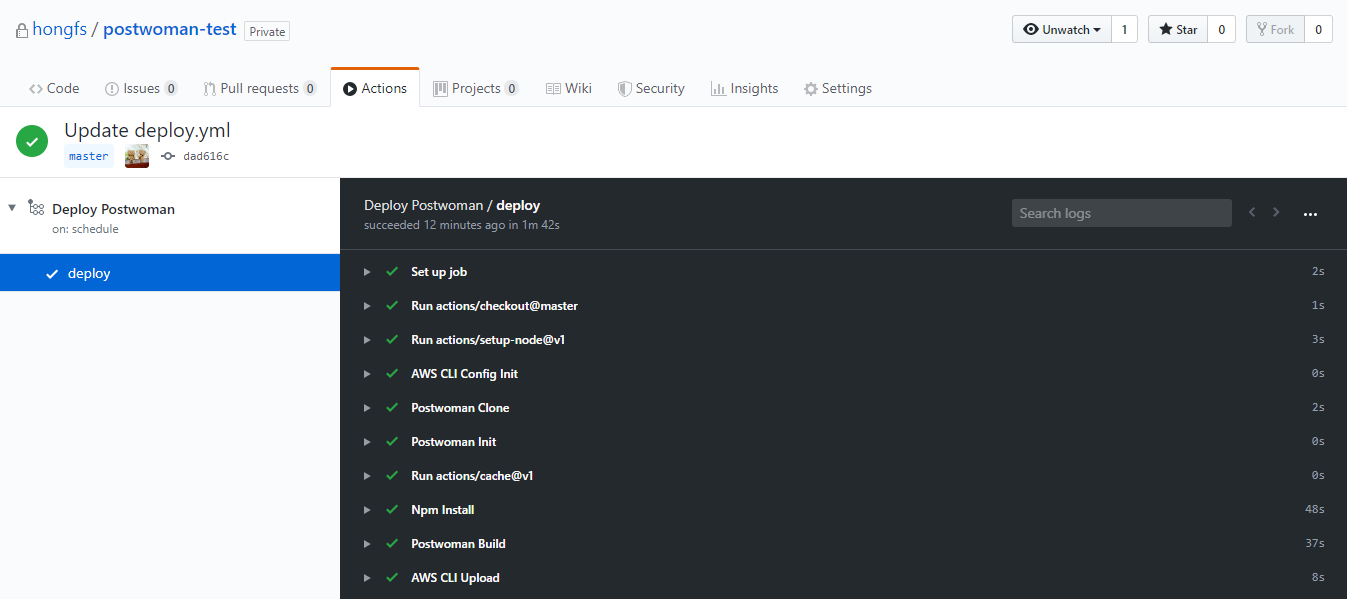
Task: Expand the Set up job step
Action: [x=367, y=272]
